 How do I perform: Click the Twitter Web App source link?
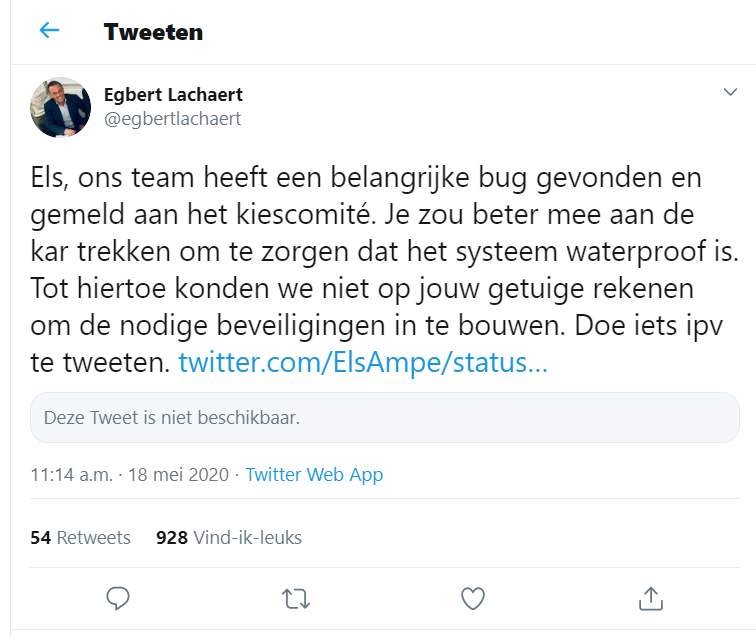(x=314, y=475)
